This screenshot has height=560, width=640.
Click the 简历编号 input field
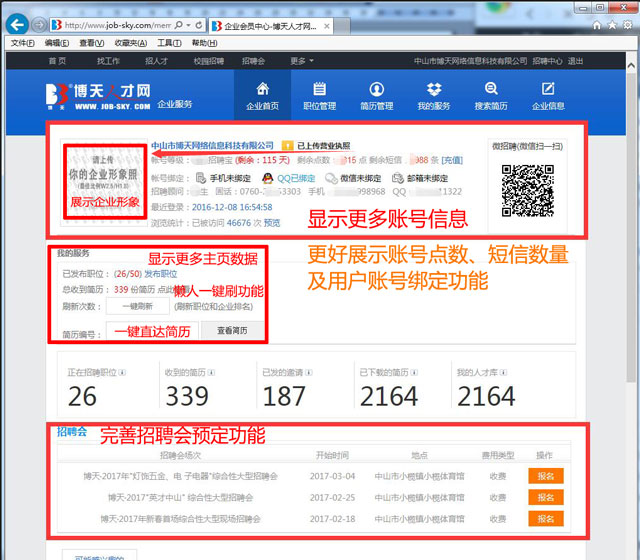pyautogui.click(x=152, y=331)
